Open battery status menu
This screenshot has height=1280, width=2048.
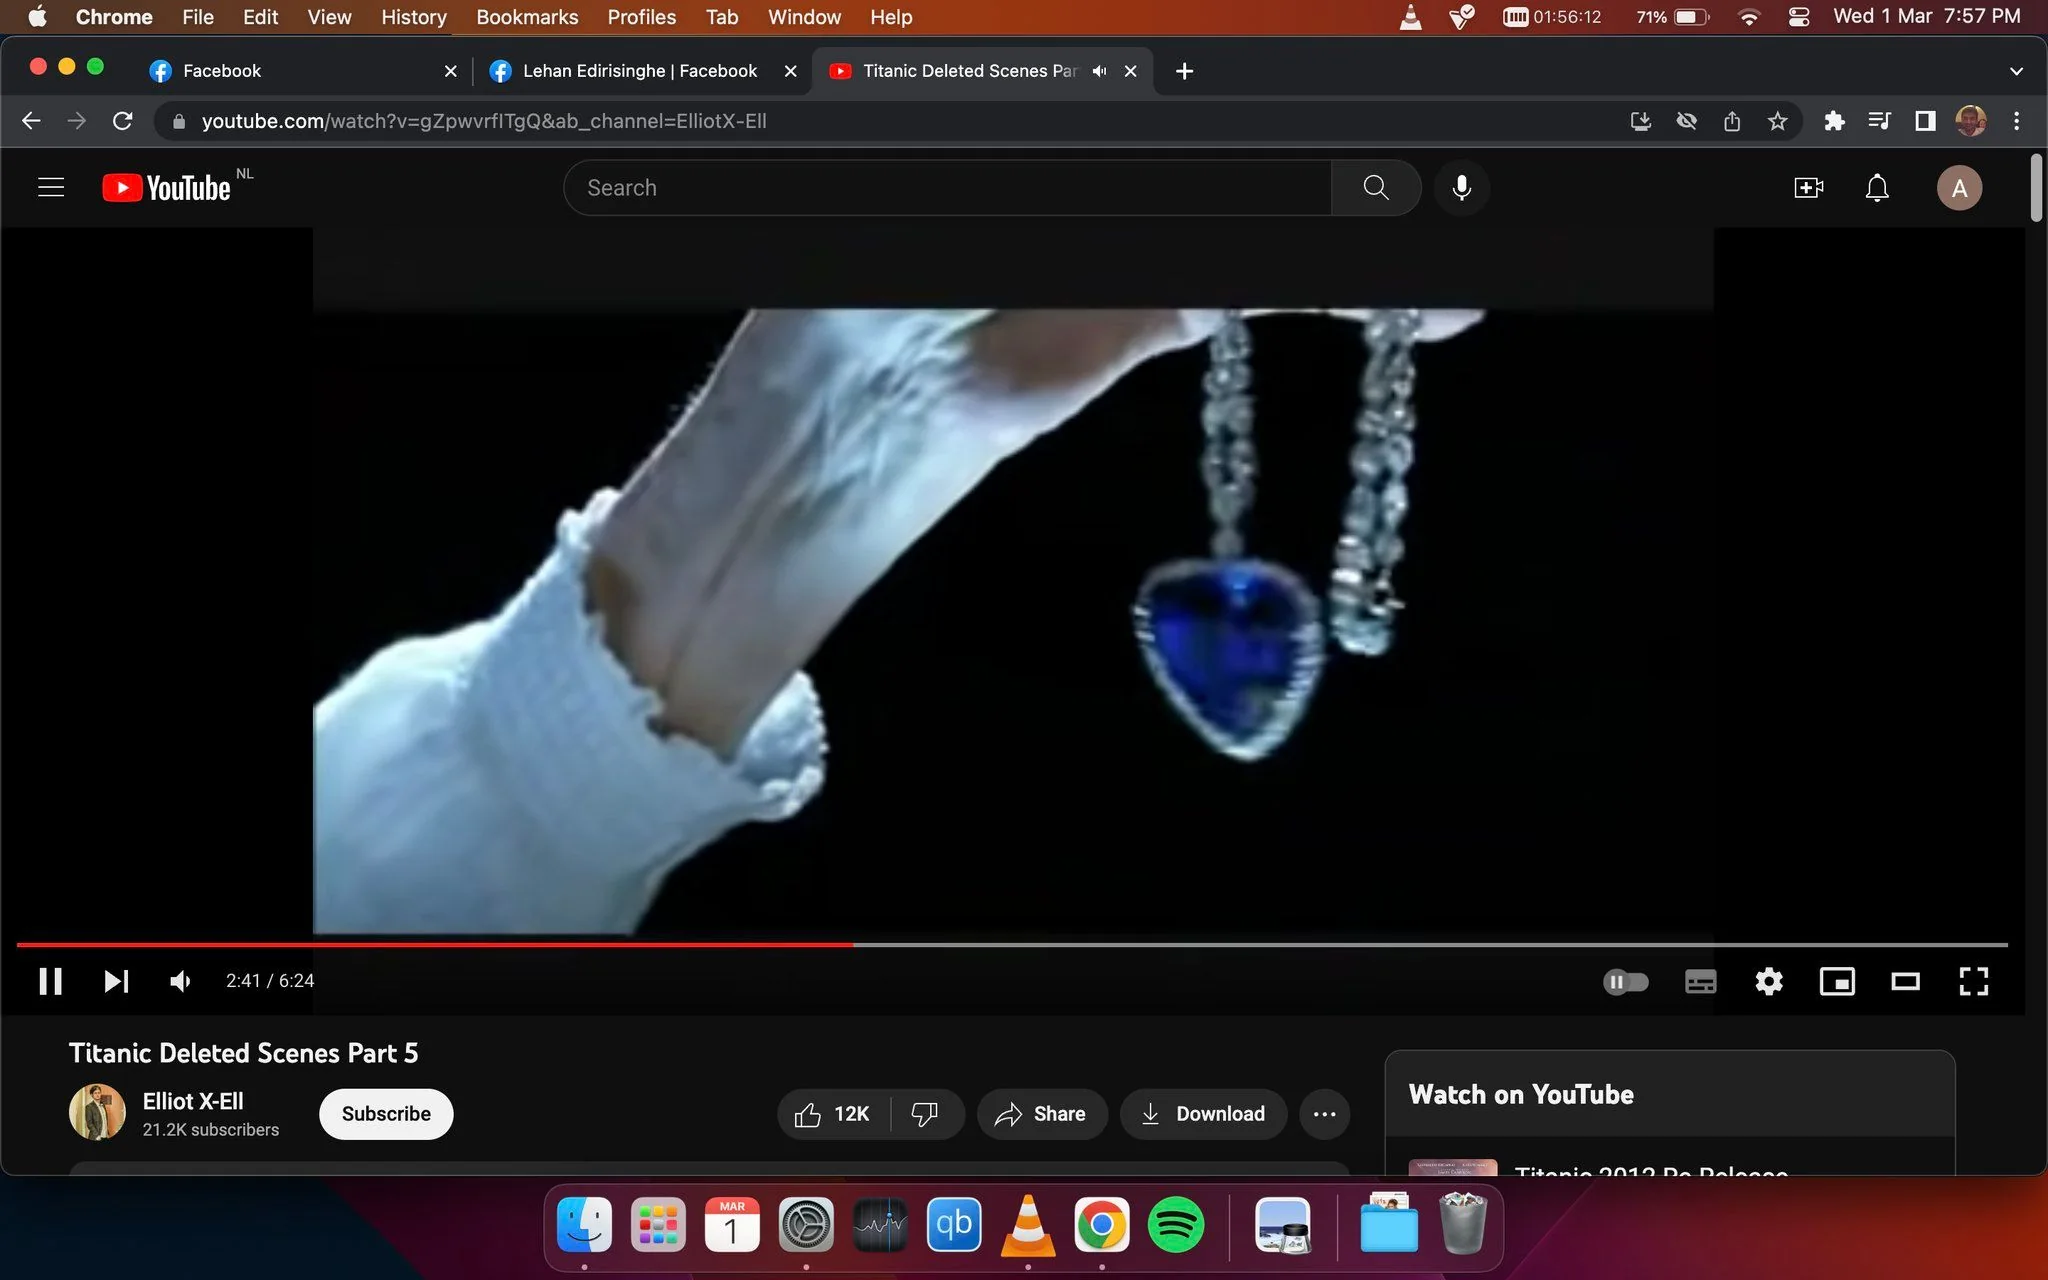pos(1672,17)
